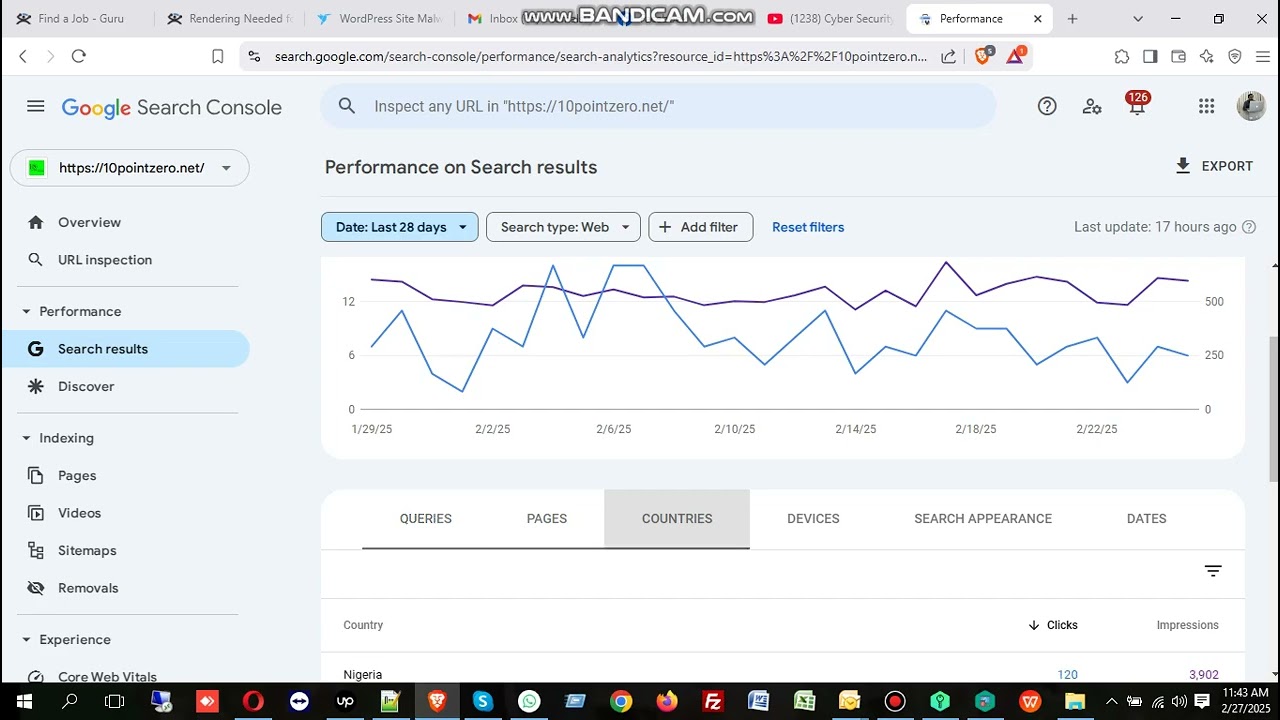Screen dimensions: 1280x720
Task: Open Core Web Vitals report
Action: click(107, 677)
